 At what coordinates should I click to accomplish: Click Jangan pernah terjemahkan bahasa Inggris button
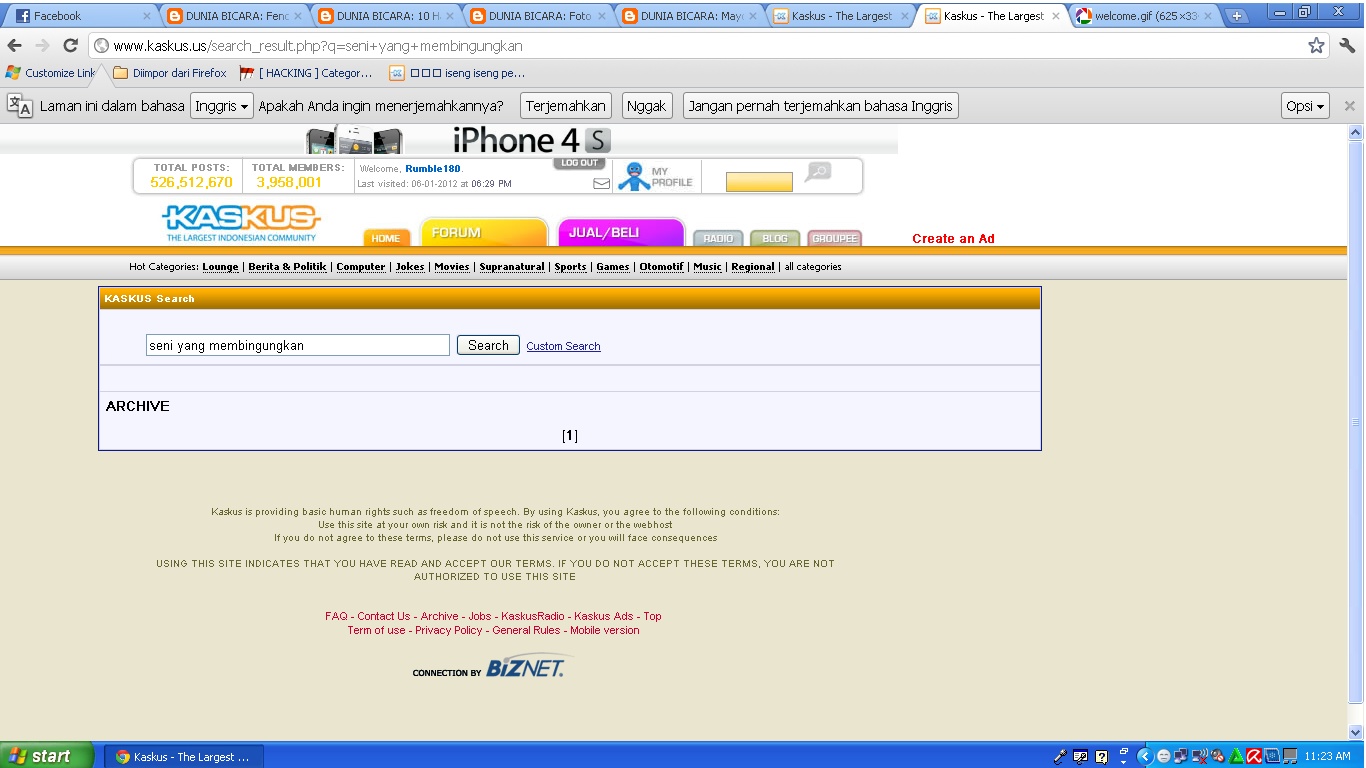pos(821,106)
